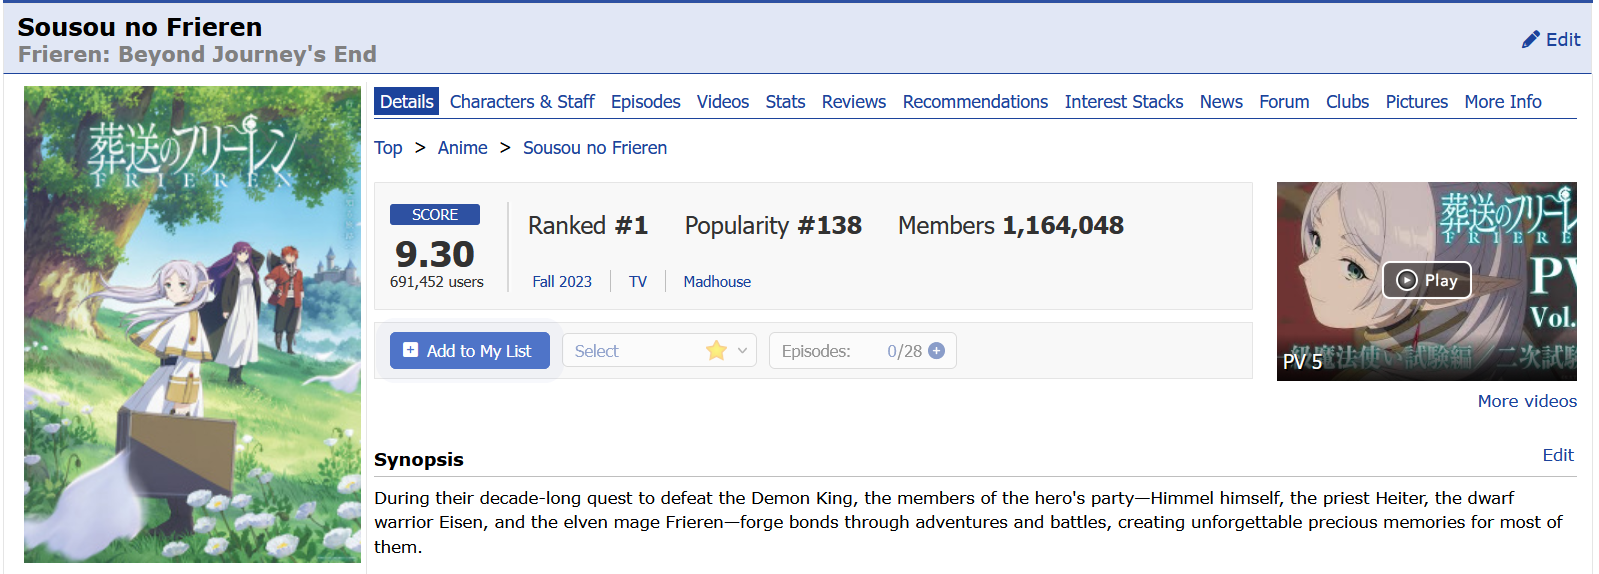Go to Top breadcrumb link

[x=388, y=148]
